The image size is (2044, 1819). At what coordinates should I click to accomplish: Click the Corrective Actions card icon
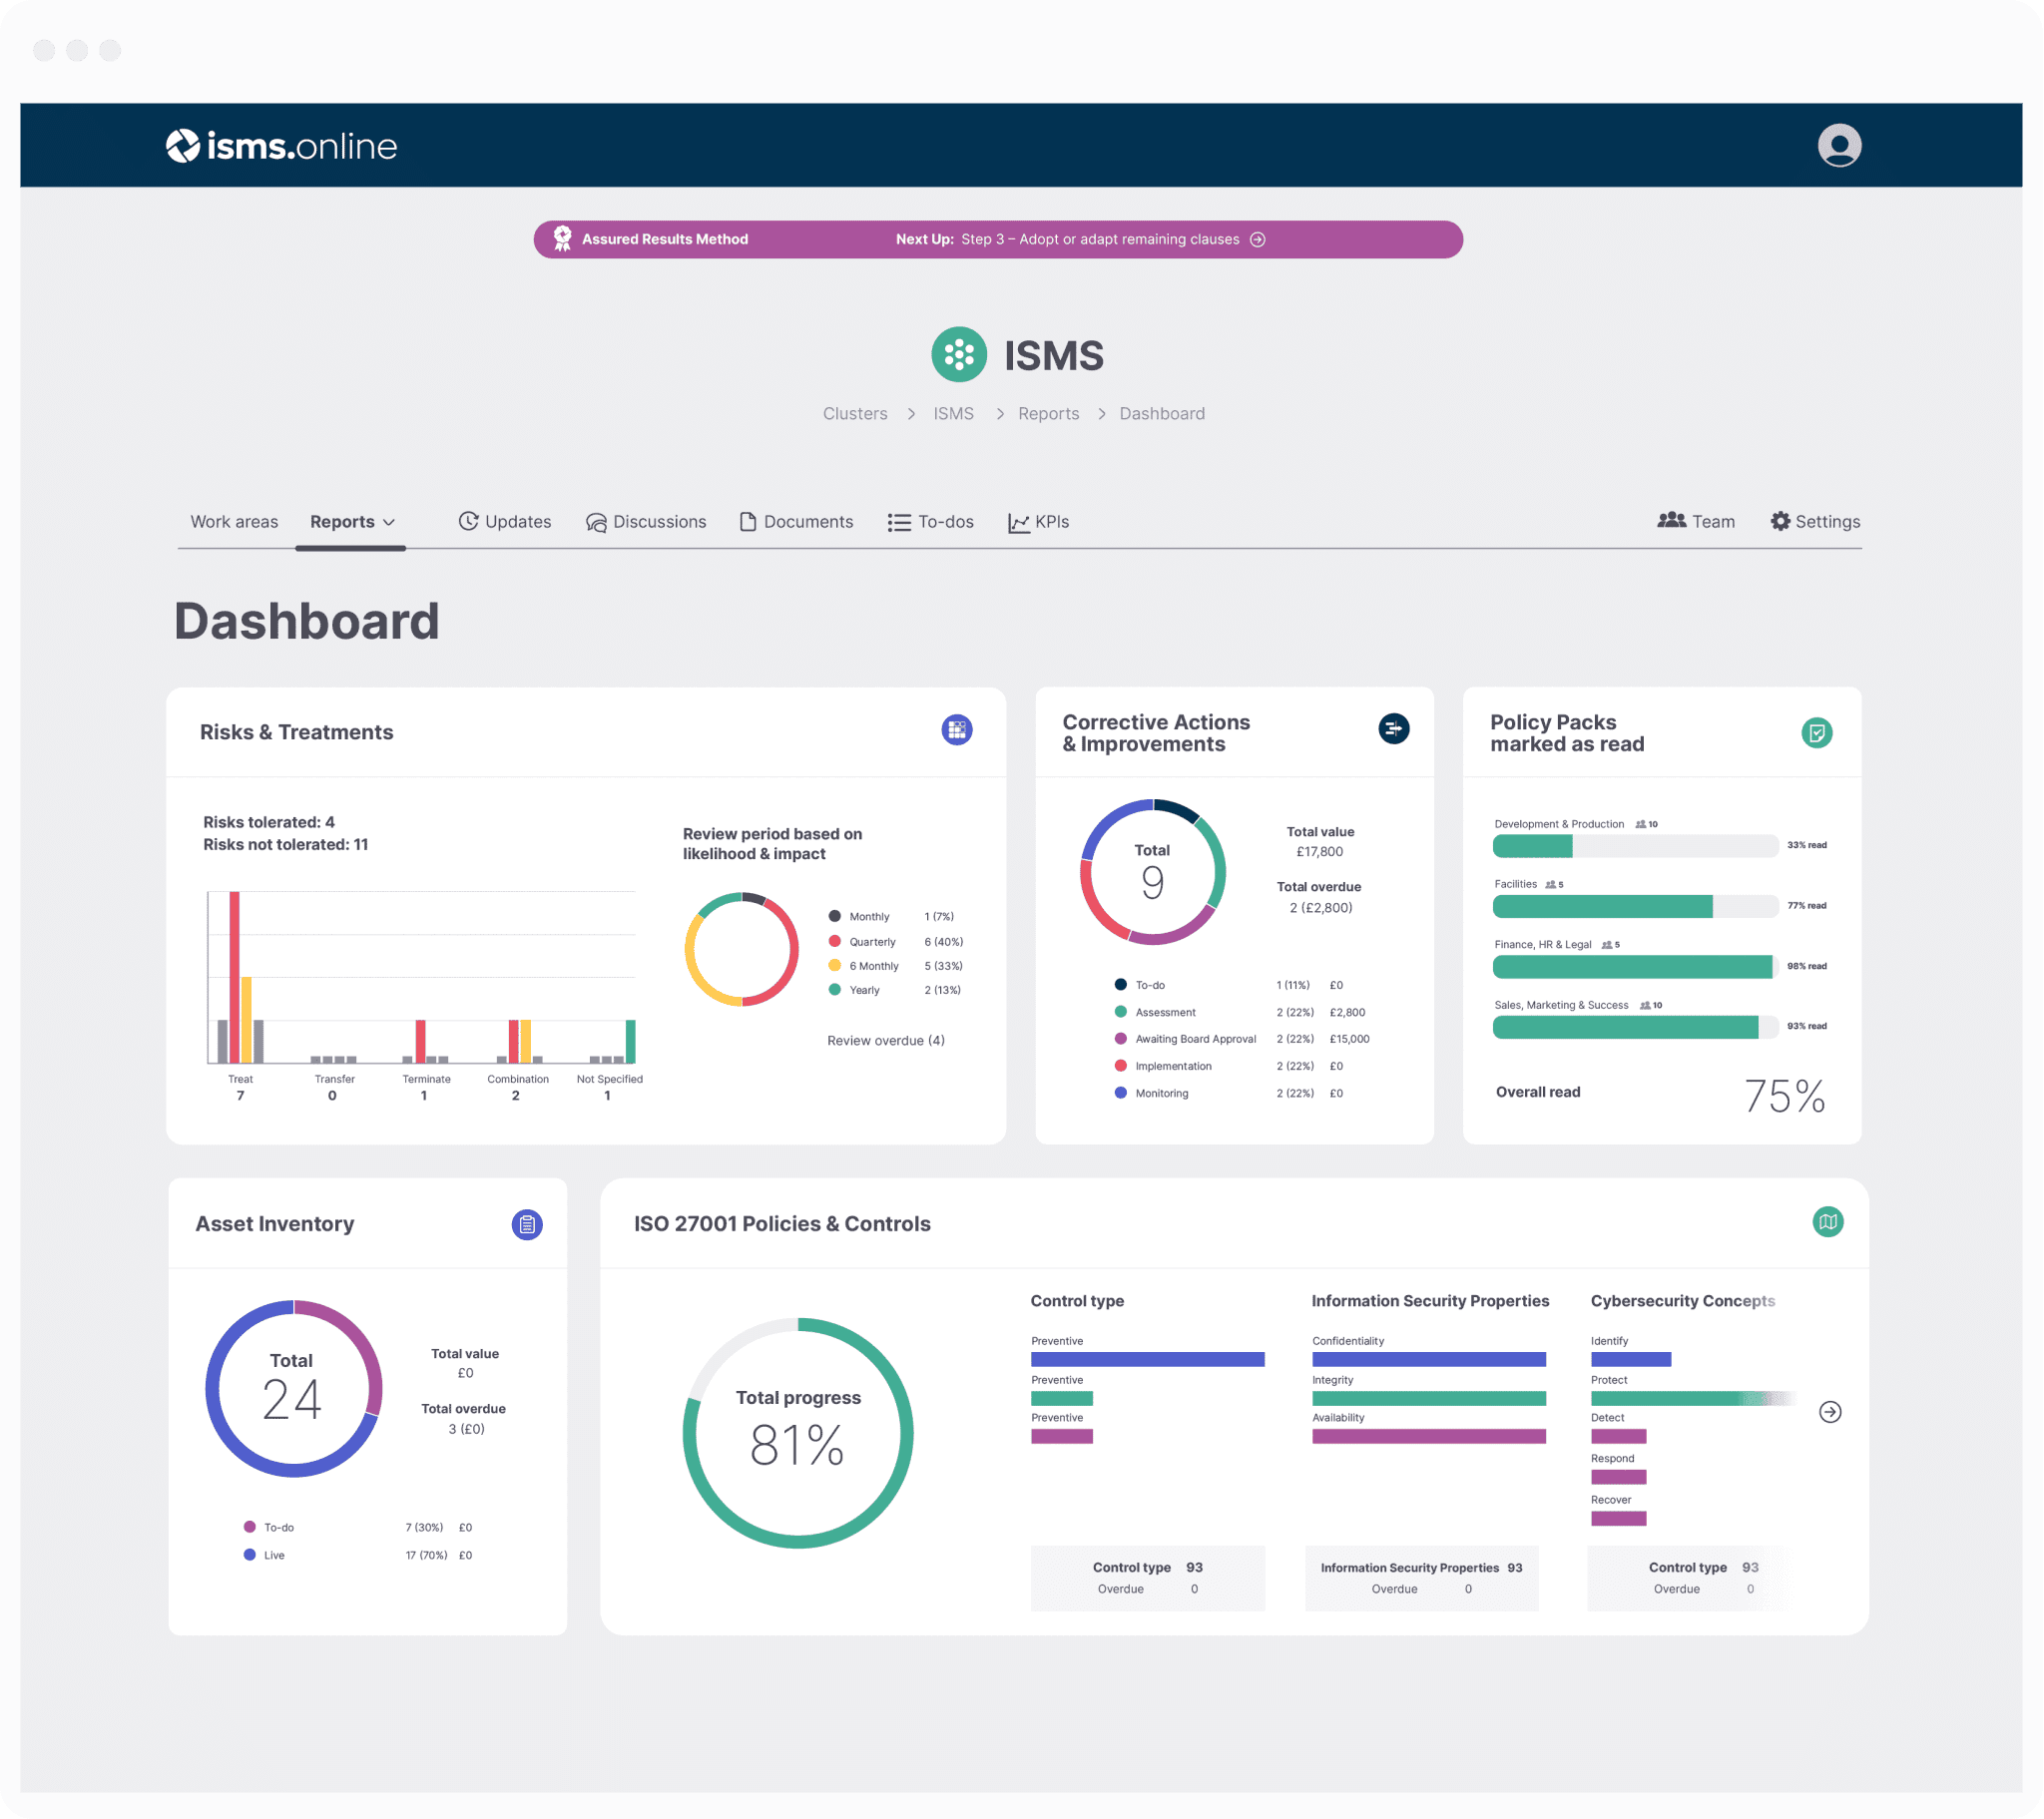[1393, 729]
